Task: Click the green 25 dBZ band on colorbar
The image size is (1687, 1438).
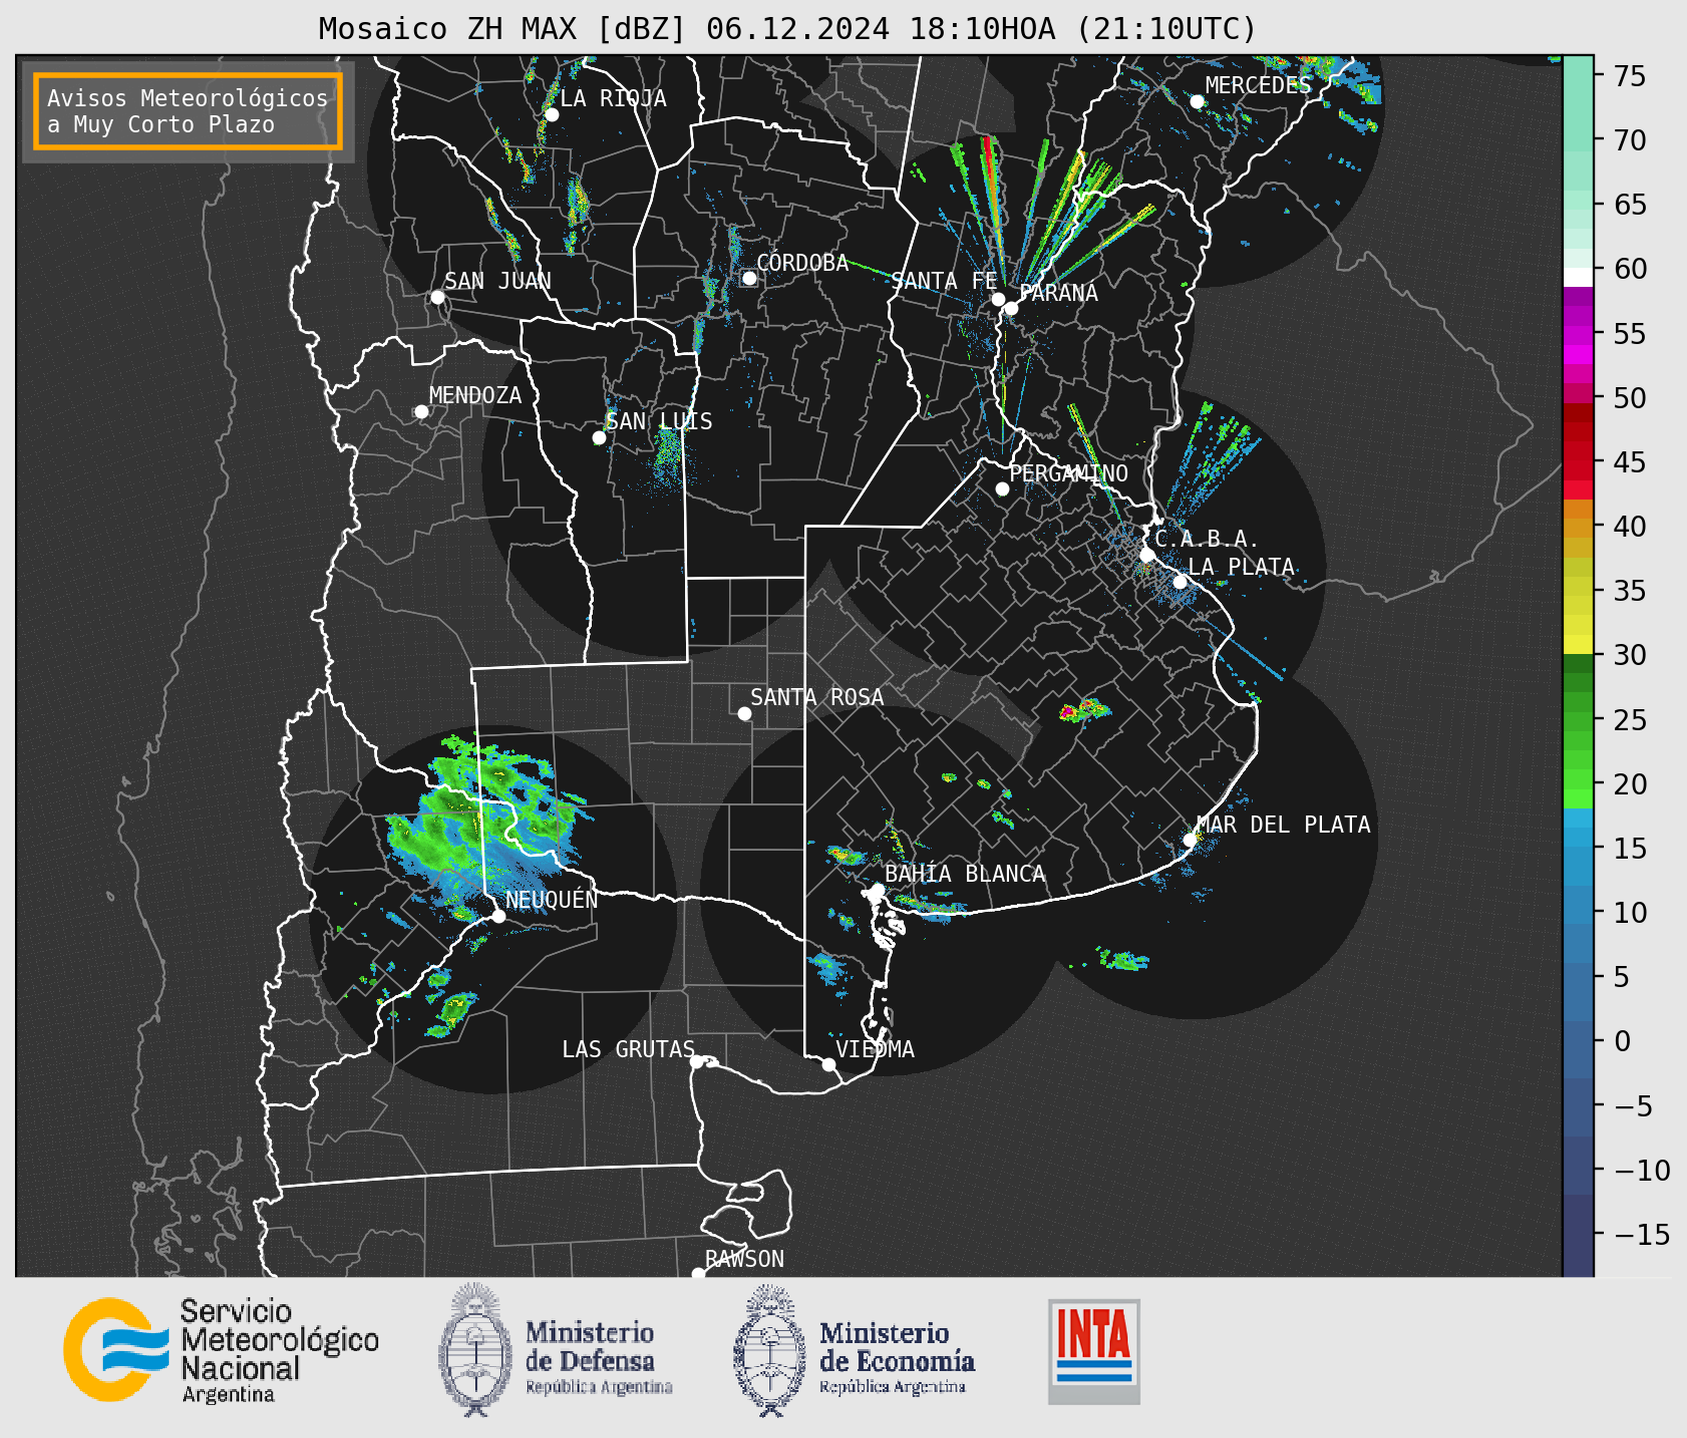Action: [1578, 720]
